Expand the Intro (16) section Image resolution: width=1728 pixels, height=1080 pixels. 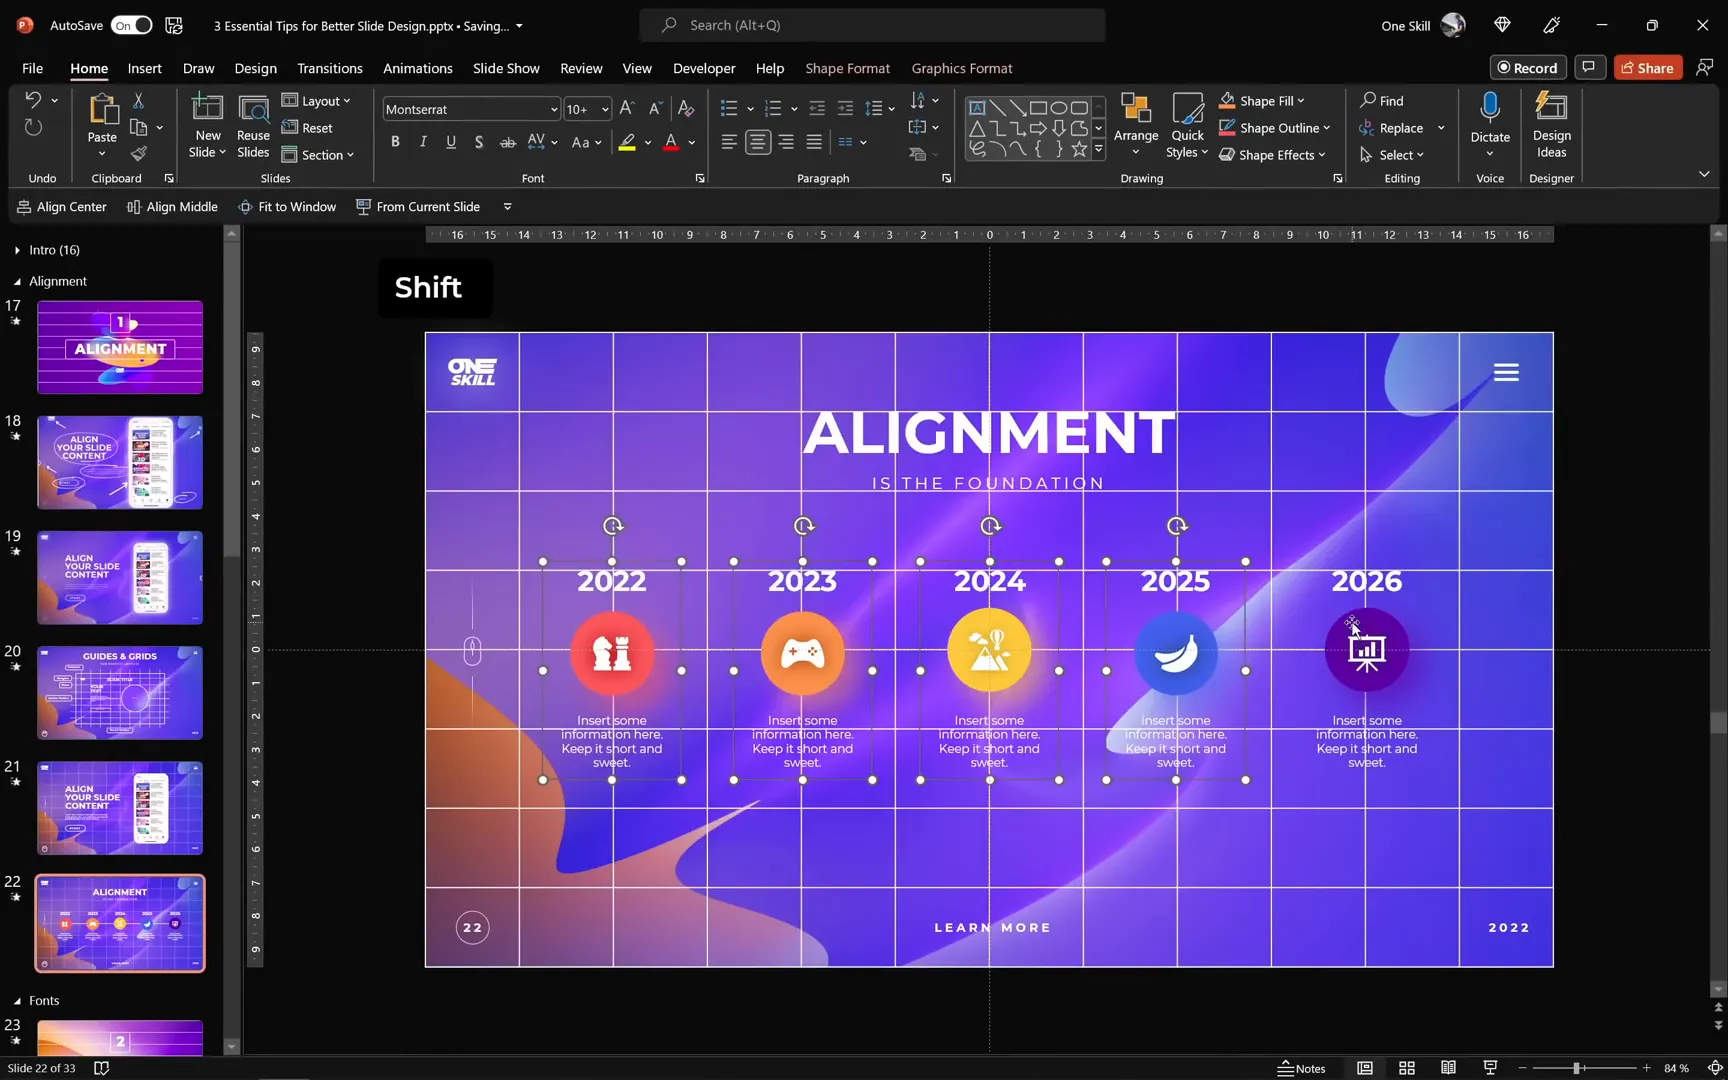[17, 250]
